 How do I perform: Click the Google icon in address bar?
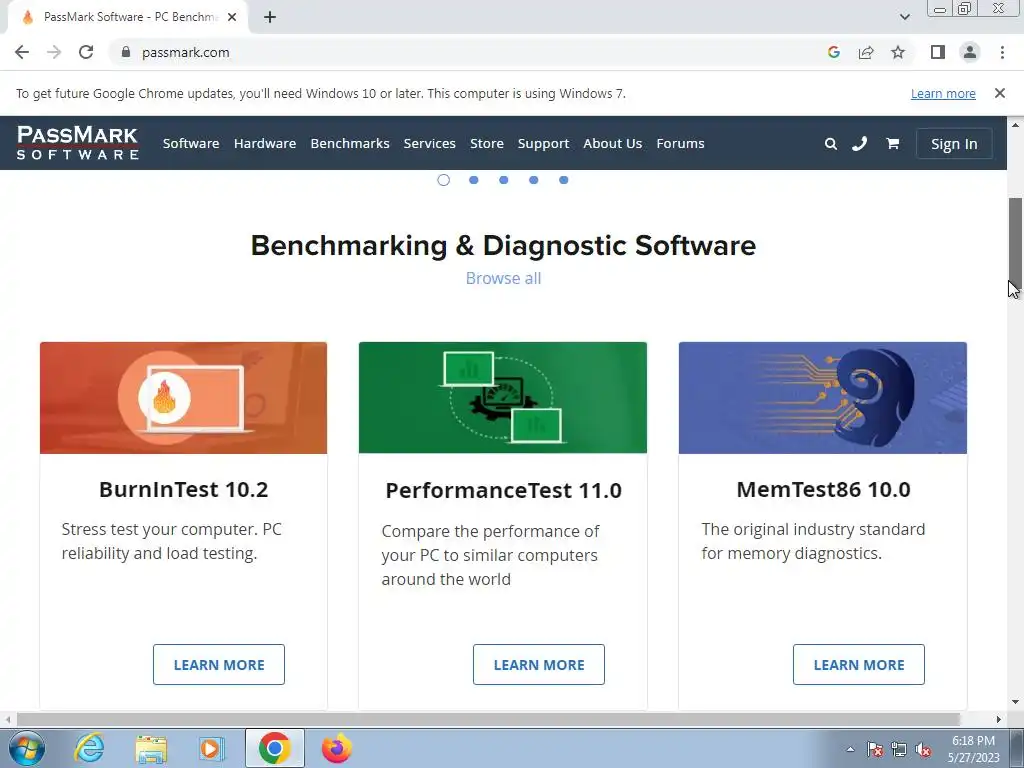tap(833, 52)
